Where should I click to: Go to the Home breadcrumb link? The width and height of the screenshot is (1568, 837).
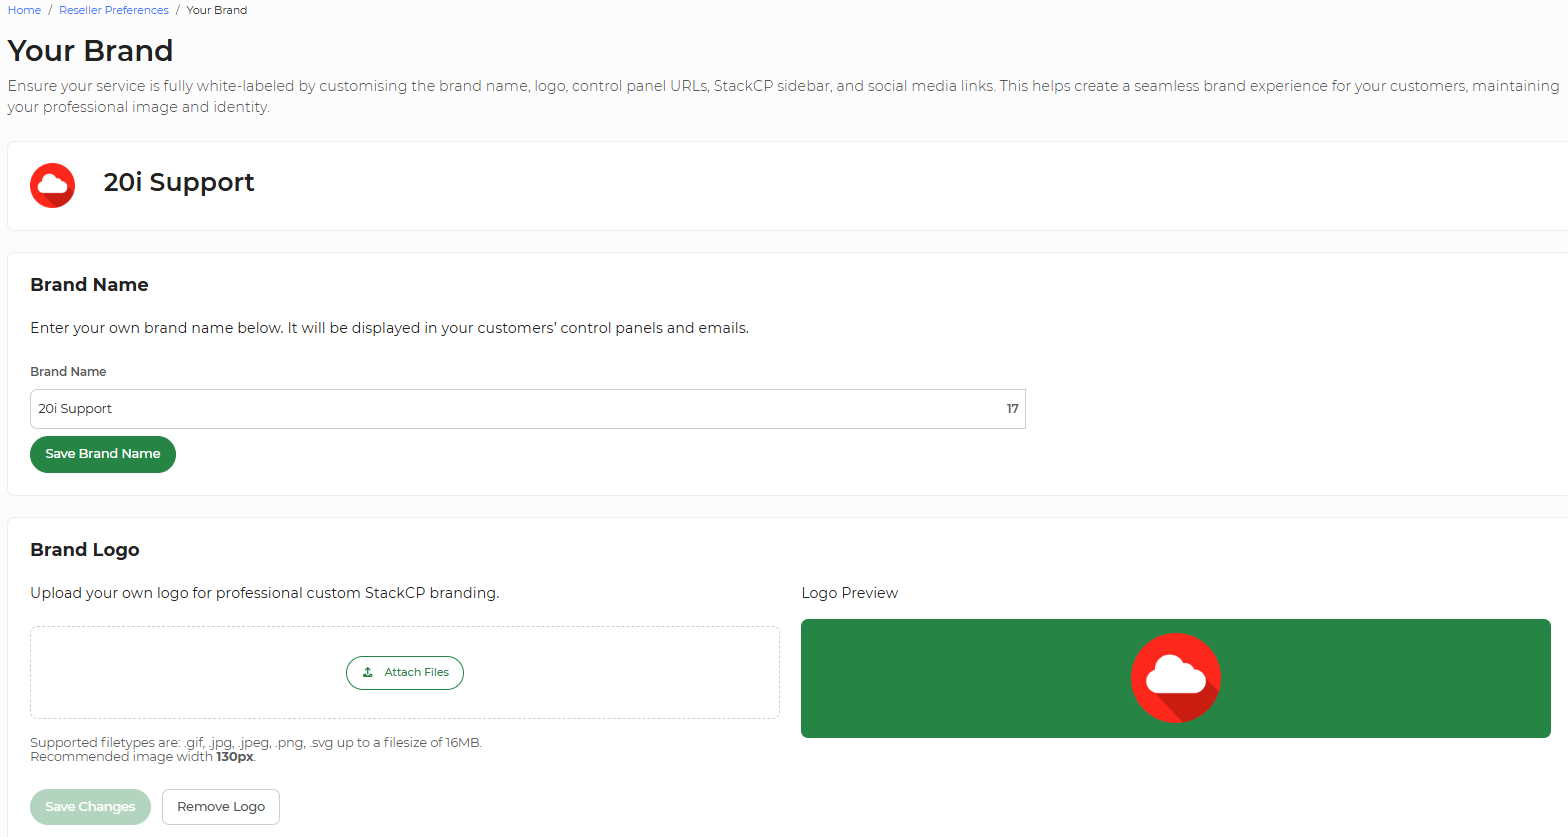pos(24,10)
